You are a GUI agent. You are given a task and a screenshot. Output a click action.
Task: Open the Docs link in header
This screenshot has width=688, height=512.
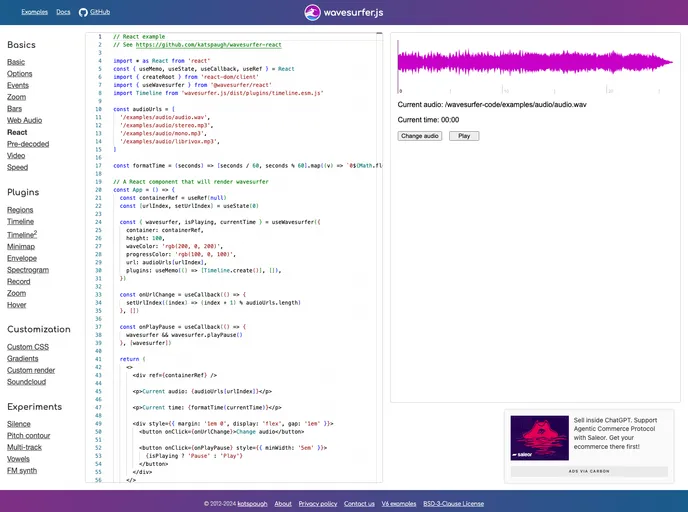coord(63,12)
